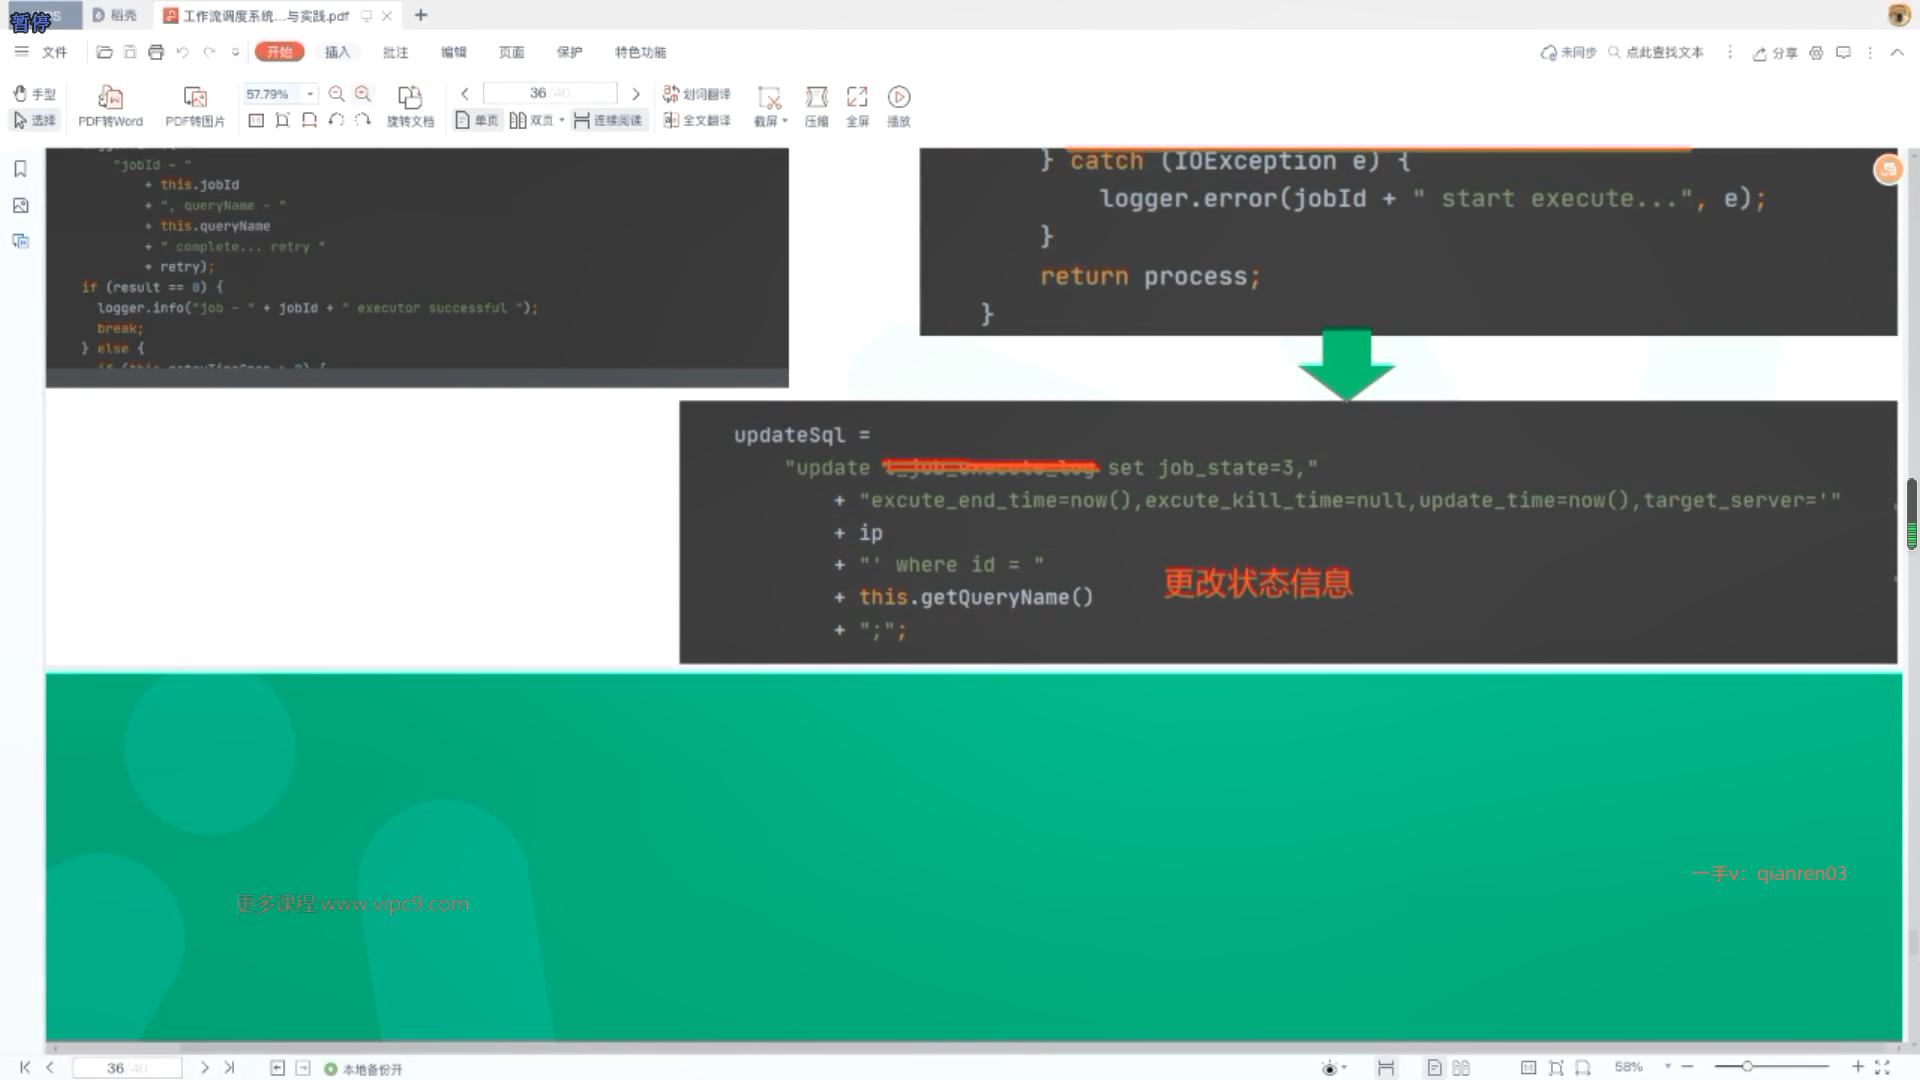This screenshot has height=1080, width=1920.
Task: Click the PDF转图片 conversion icon
Action: (x=195, y=98)
